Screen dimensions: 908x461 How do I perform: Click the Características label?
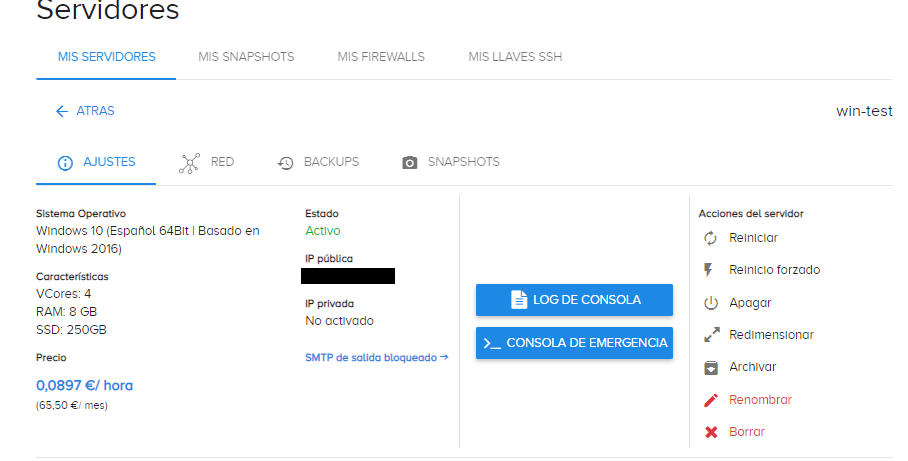72,277
